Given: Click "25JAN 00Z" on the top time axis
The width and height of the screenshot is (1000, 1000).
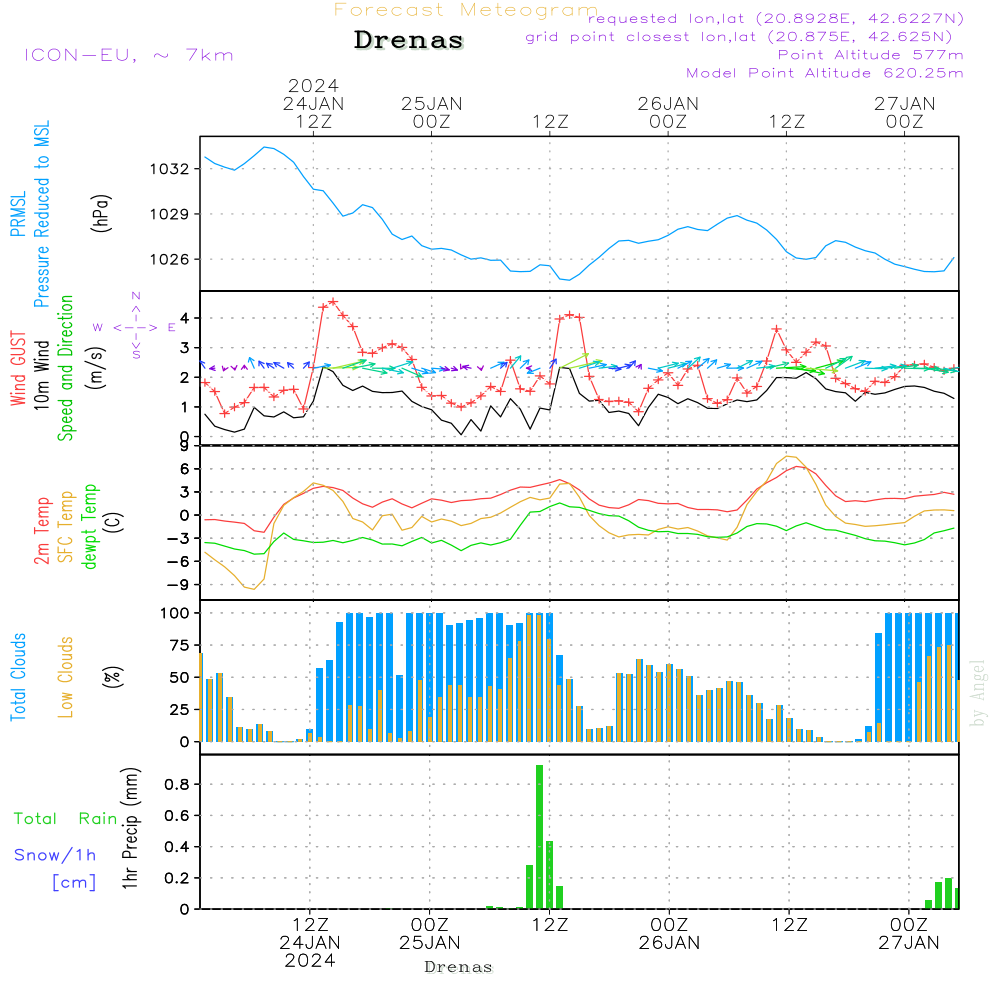Looking at the screenshot, I should click(432, 113).
